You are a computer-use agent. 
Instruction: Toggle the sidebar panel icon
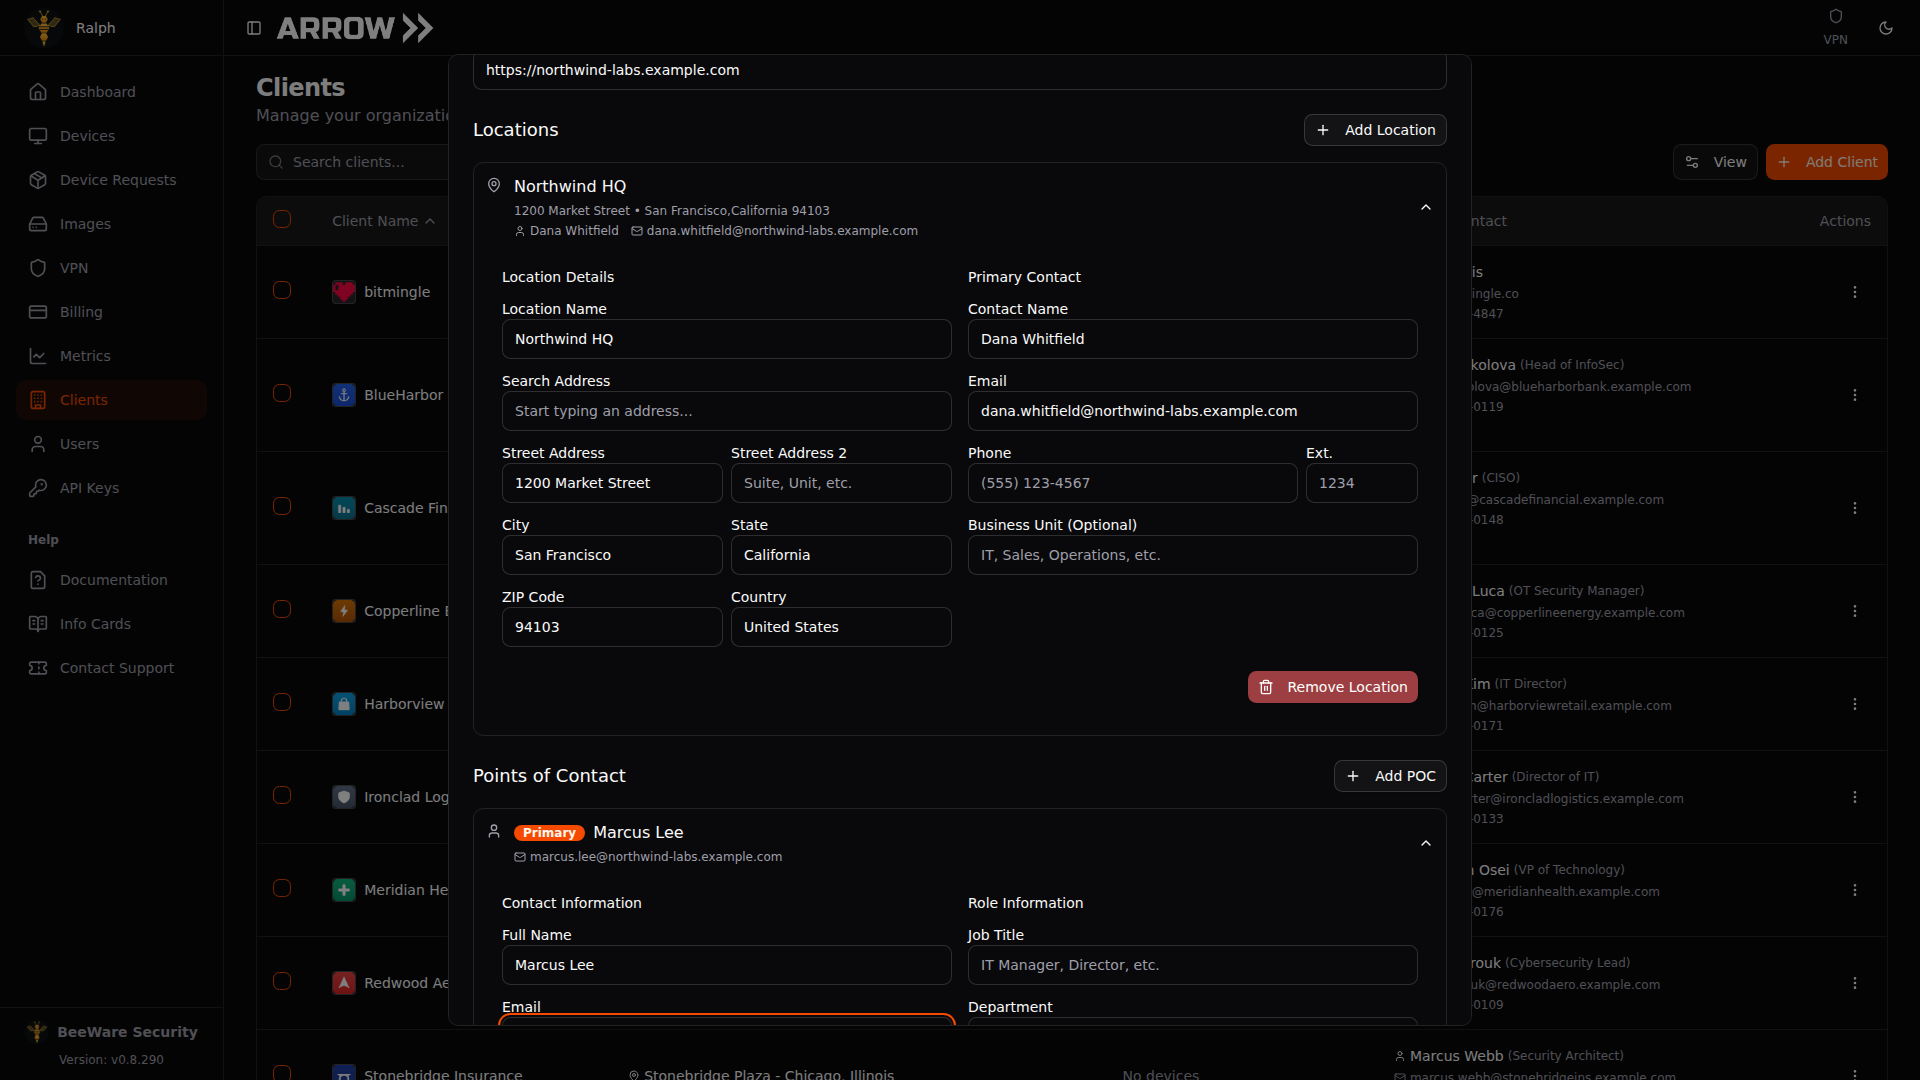point(254,28)
